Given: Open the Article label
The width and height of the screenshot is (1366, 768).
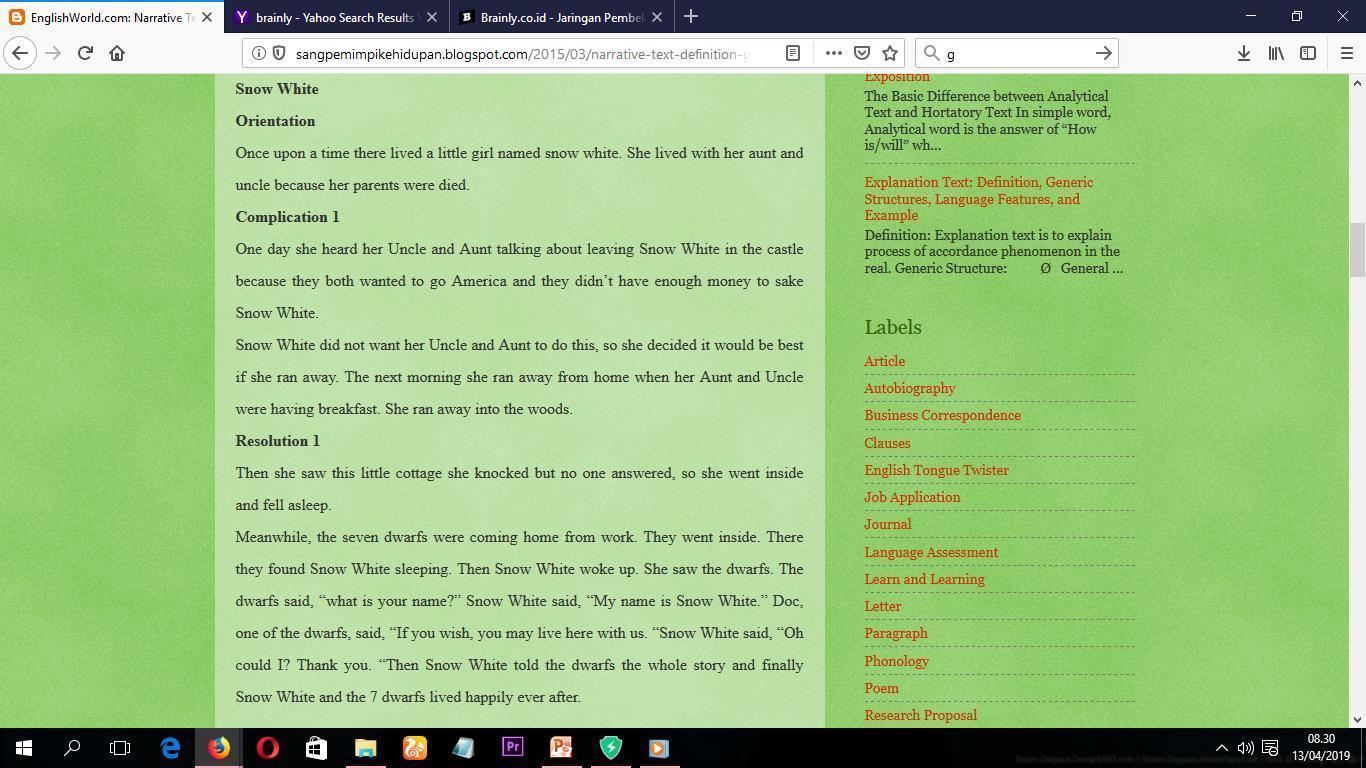Looking at the screenshot, I should (884, 361).
